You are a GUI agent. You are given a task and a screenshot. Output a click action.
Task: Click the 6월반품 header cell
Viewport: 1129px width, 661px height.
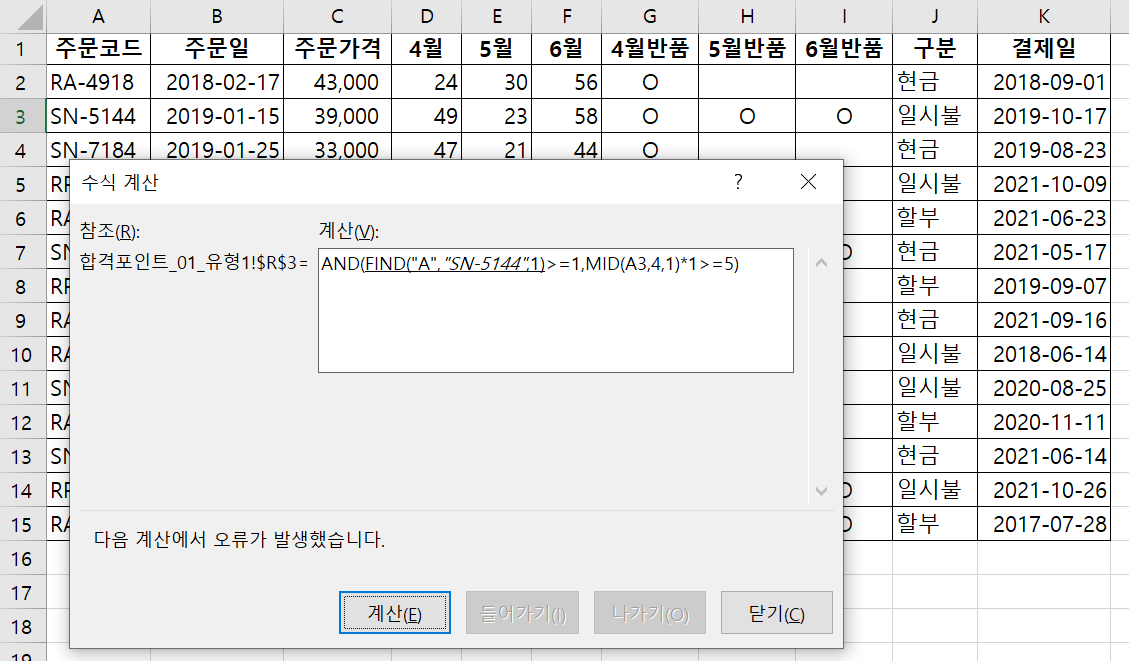point(843,48)
